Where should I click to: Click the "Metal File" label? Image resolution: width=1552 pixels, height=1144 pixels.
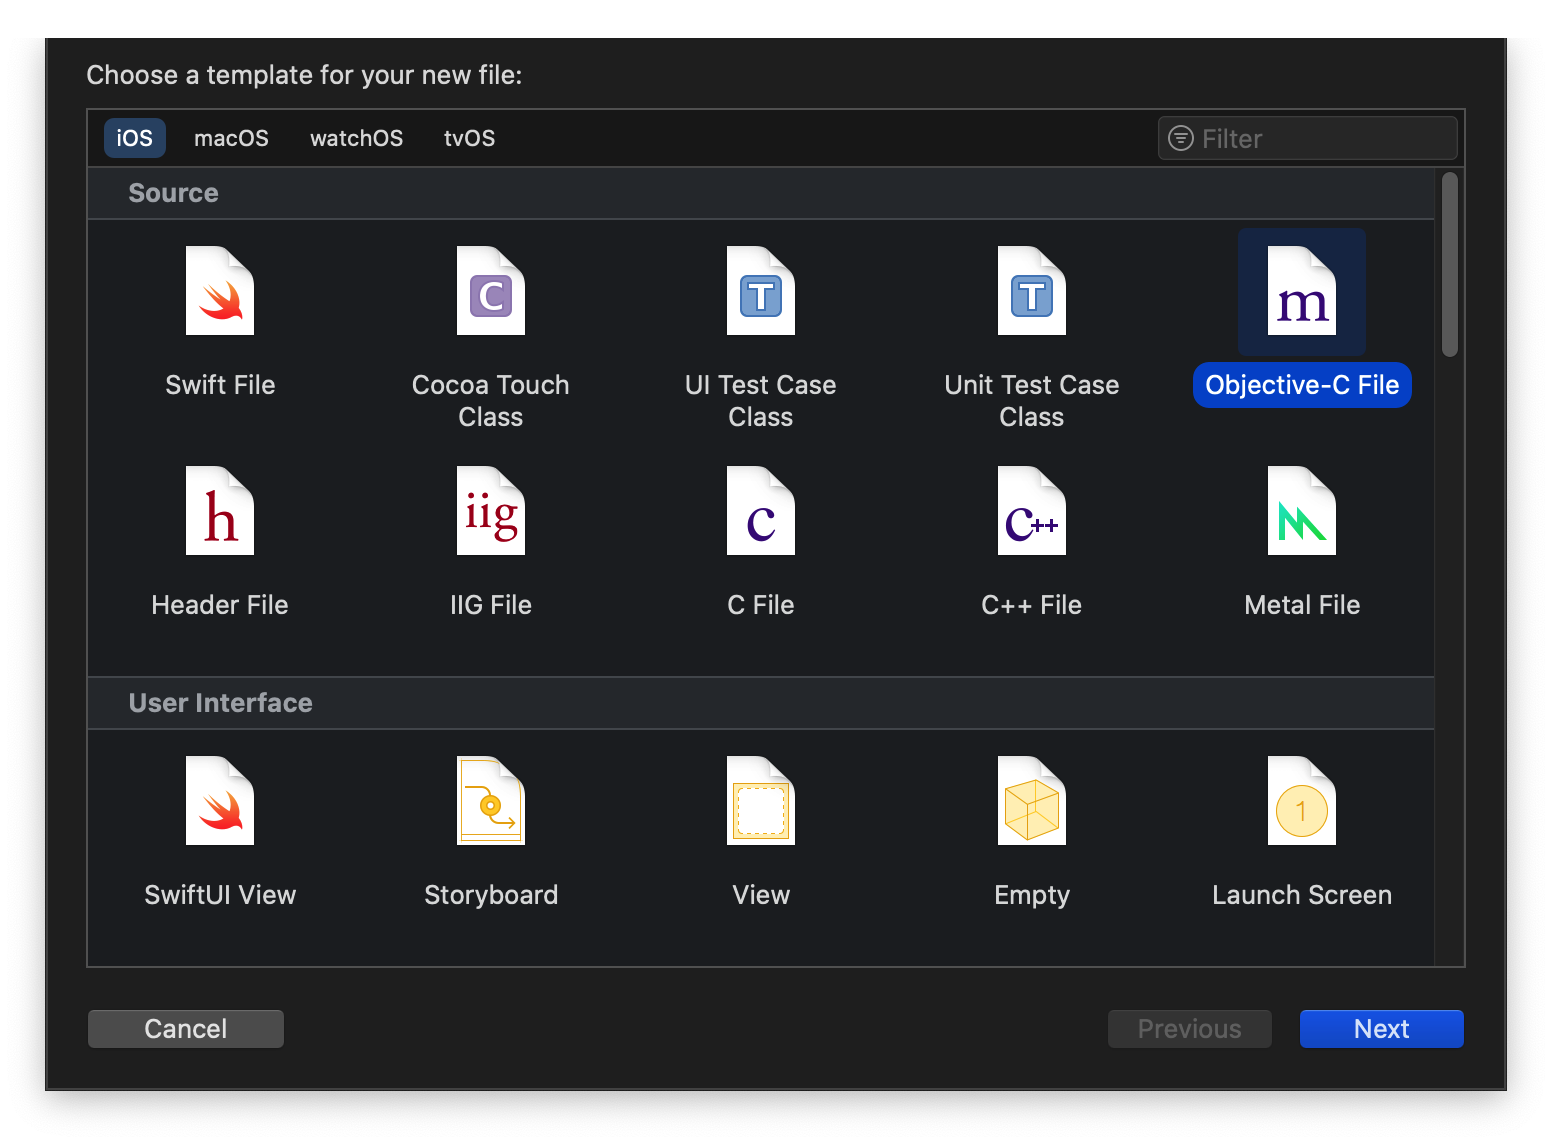pyautogui.click(x=1302, y=605)
